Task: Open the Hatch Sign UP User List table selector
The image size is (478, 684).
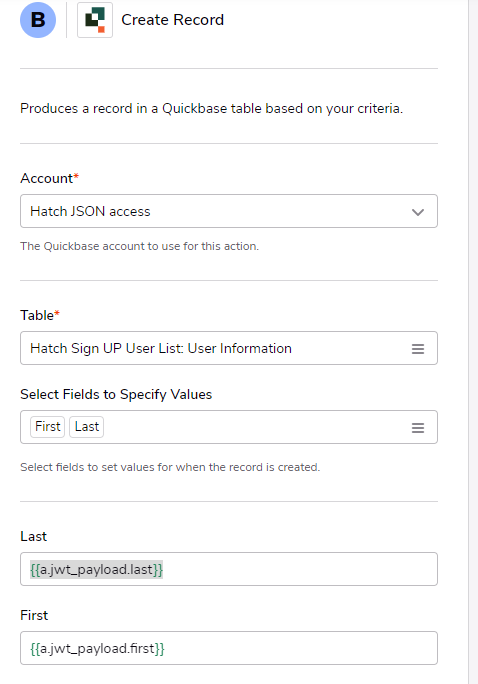Action: 229,348
